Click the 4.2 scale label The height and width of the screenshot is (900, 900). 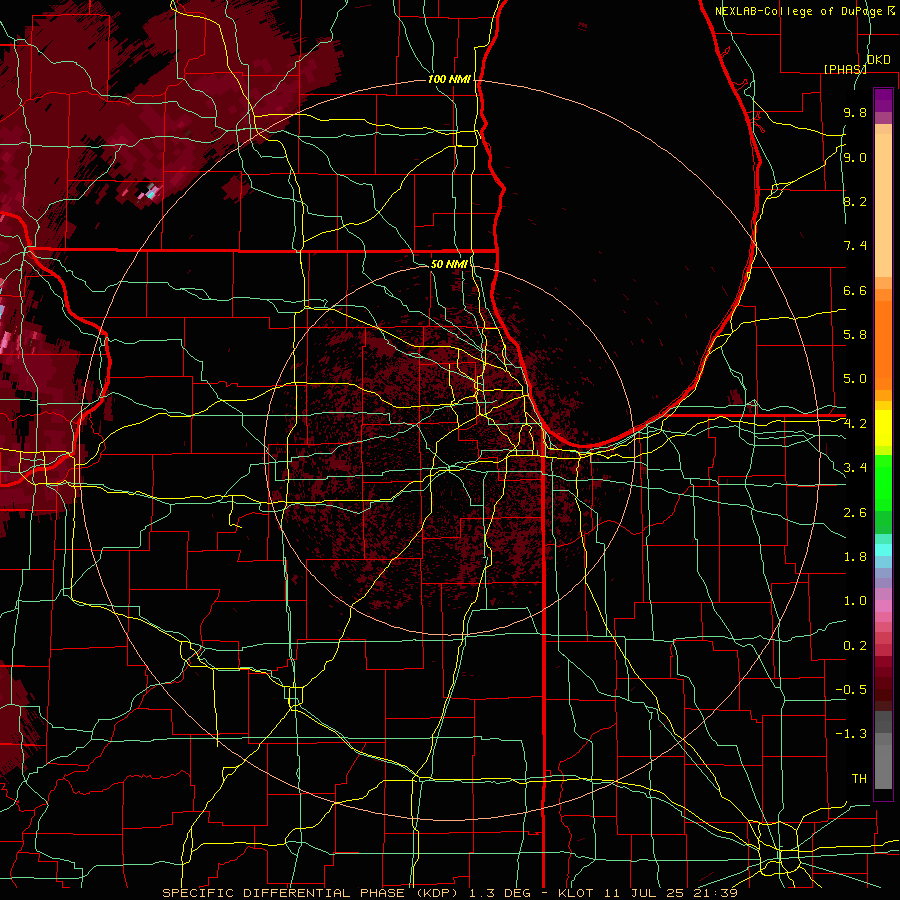click(855, 424)
